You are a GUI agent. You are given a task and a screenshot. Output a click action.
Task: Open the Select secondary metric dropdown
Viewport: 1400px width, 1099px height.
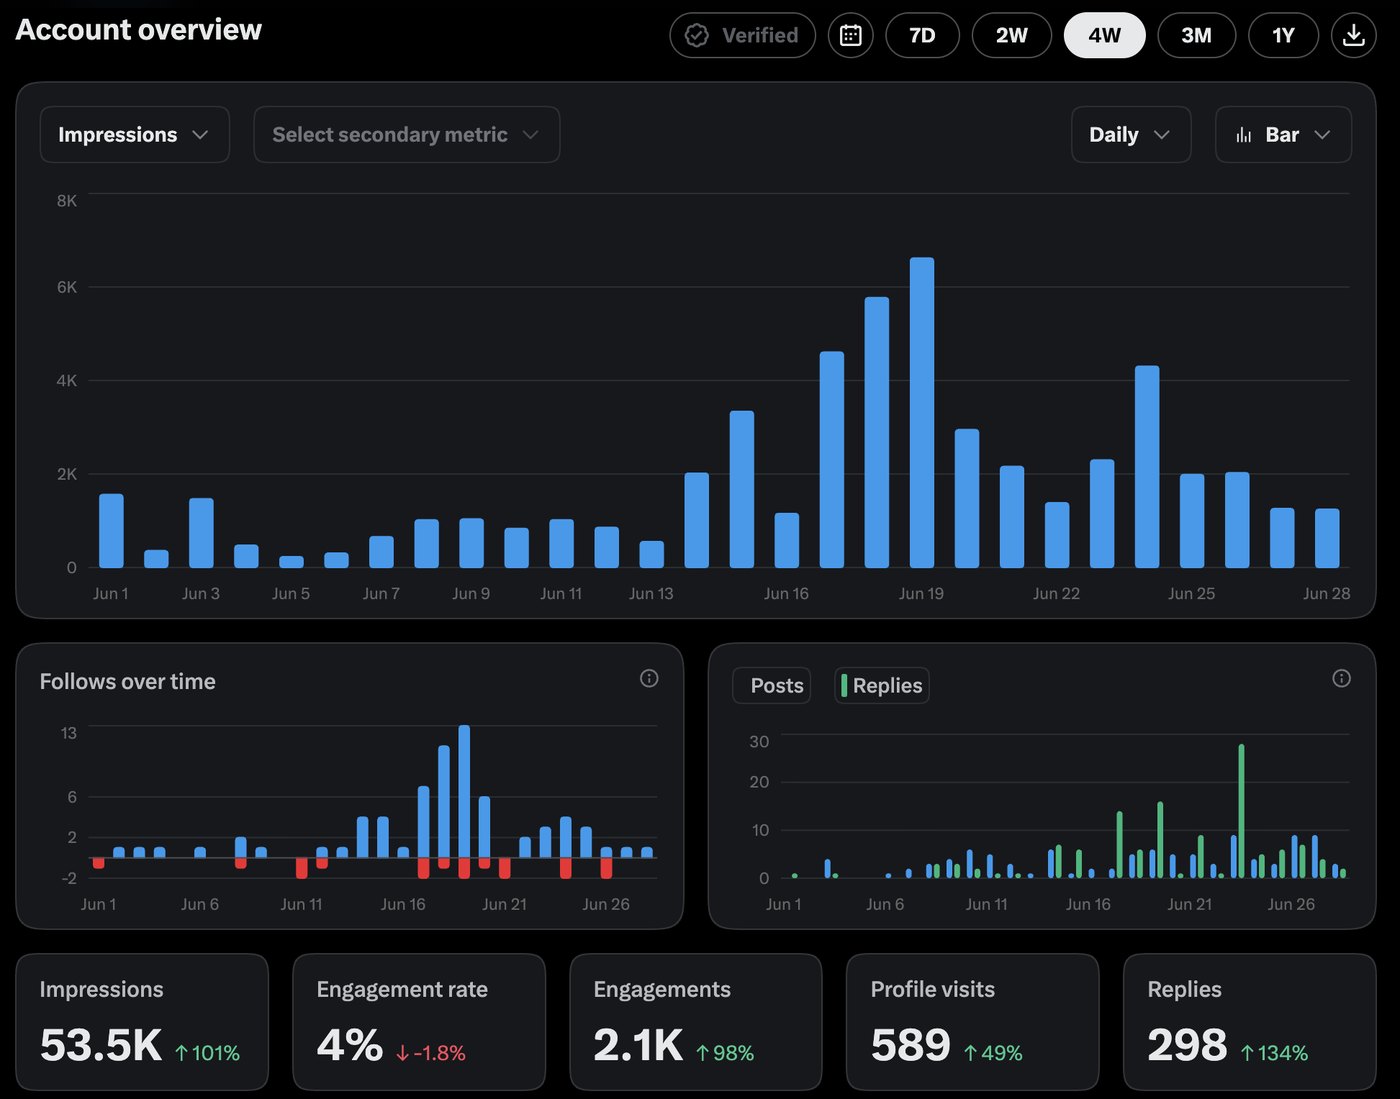coord(407,135)
